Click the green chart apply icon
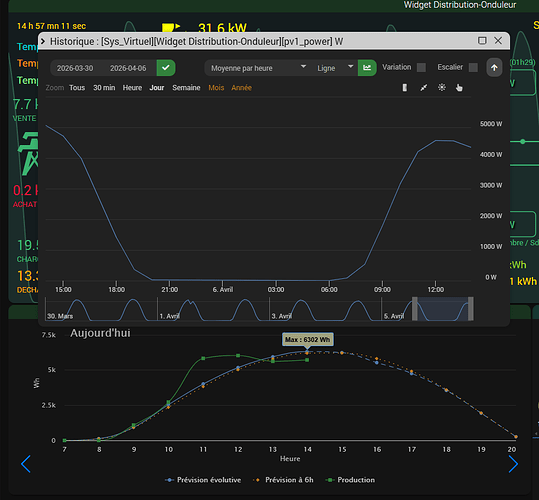Image resolution: width=539 pixels, height=500 pixels. [367, 68]
